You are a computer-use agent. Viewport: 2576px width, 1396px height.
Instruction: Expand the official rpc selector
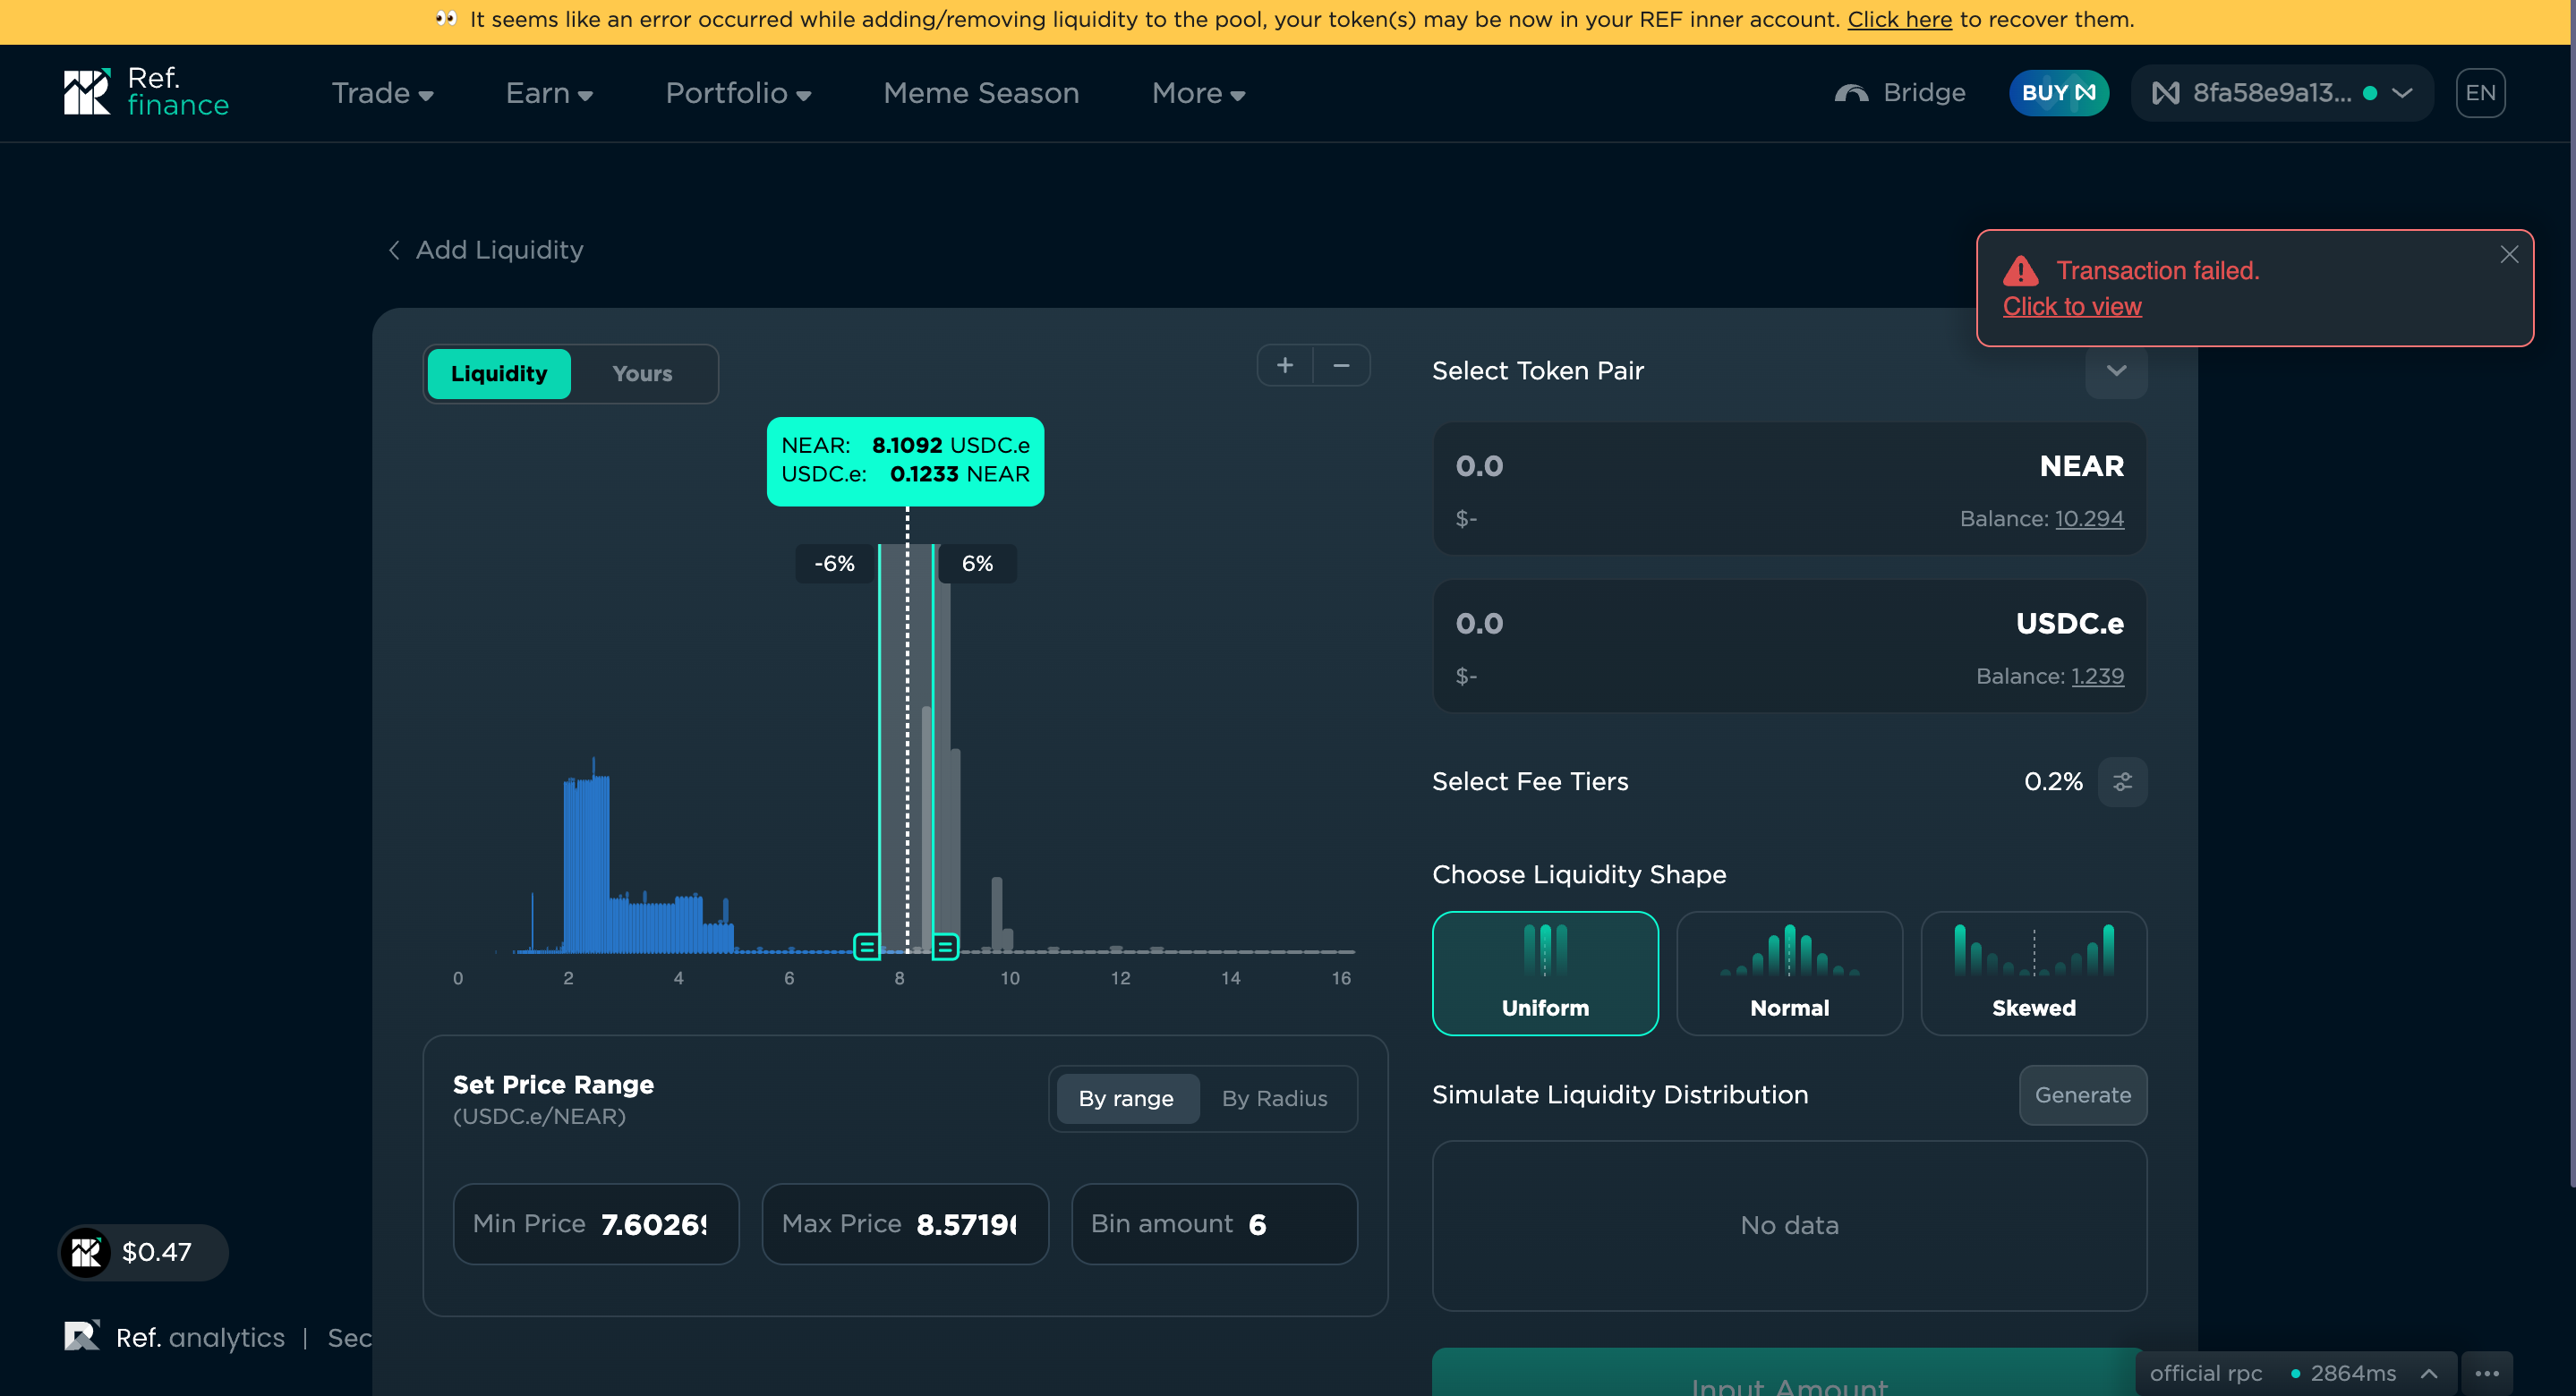2295,1373
